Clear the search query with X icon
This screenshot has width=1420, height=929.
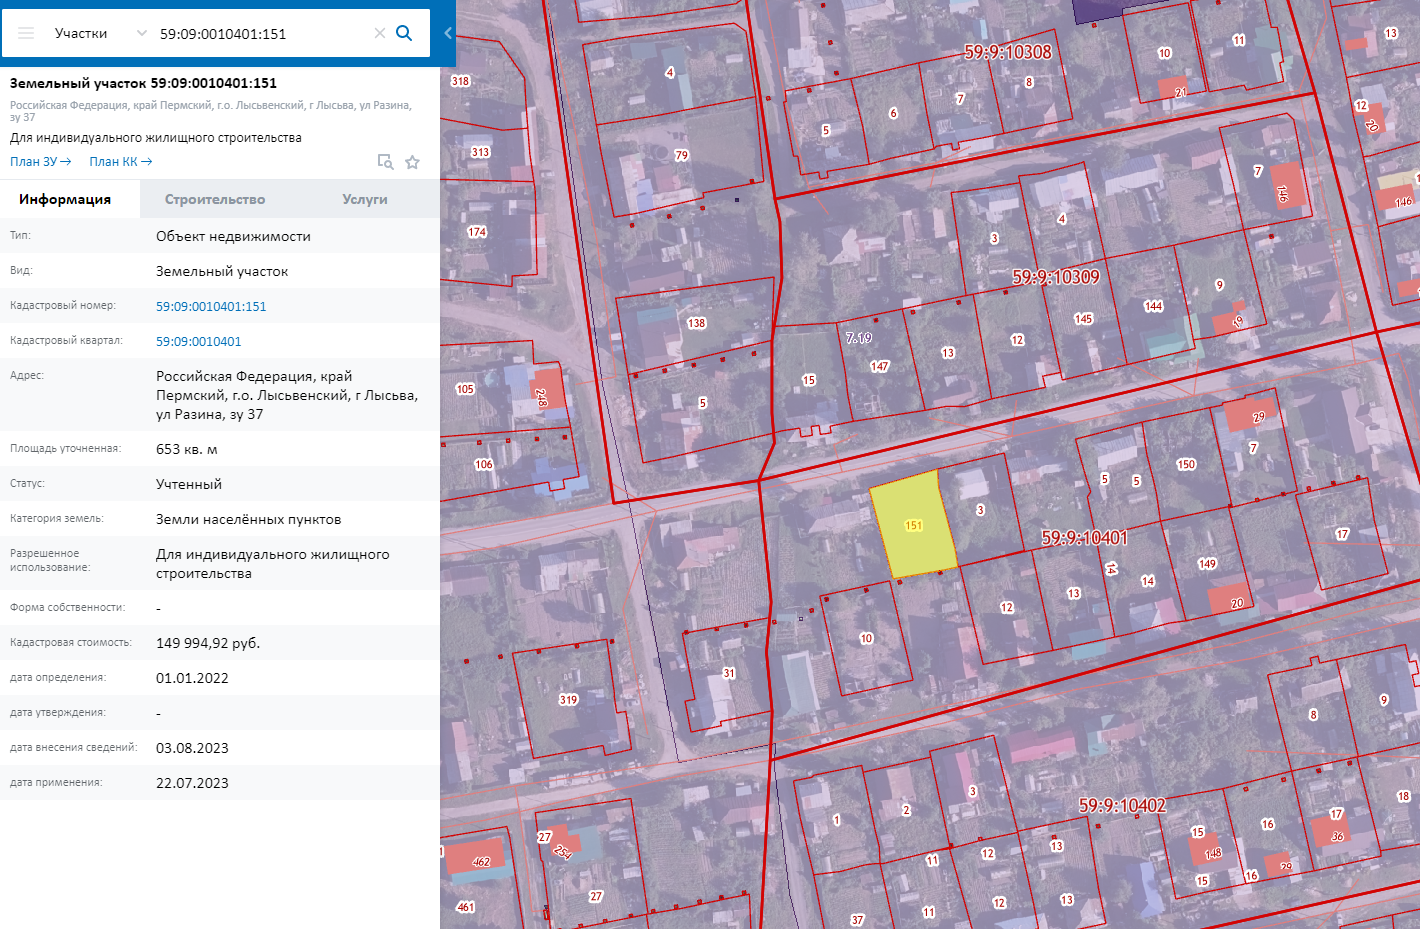coord(380,33)
